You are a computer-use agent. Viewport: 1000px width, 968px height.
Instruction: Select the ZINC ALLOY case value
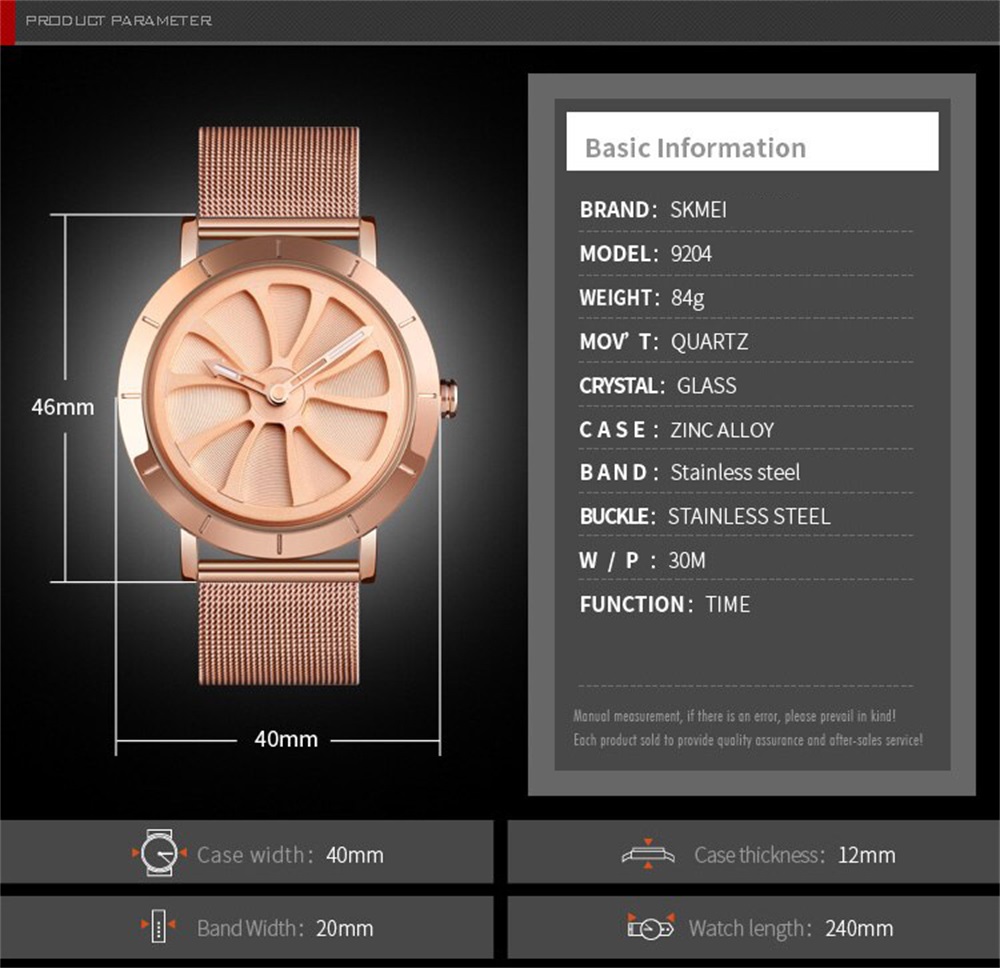[x=722, y=430]
